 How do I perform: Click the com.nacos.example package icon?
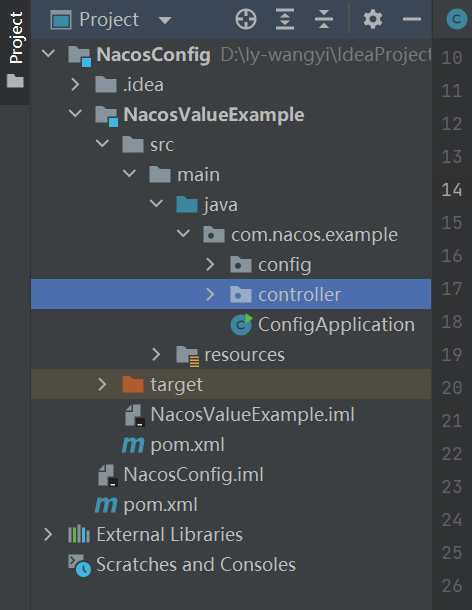pos(214,234)
